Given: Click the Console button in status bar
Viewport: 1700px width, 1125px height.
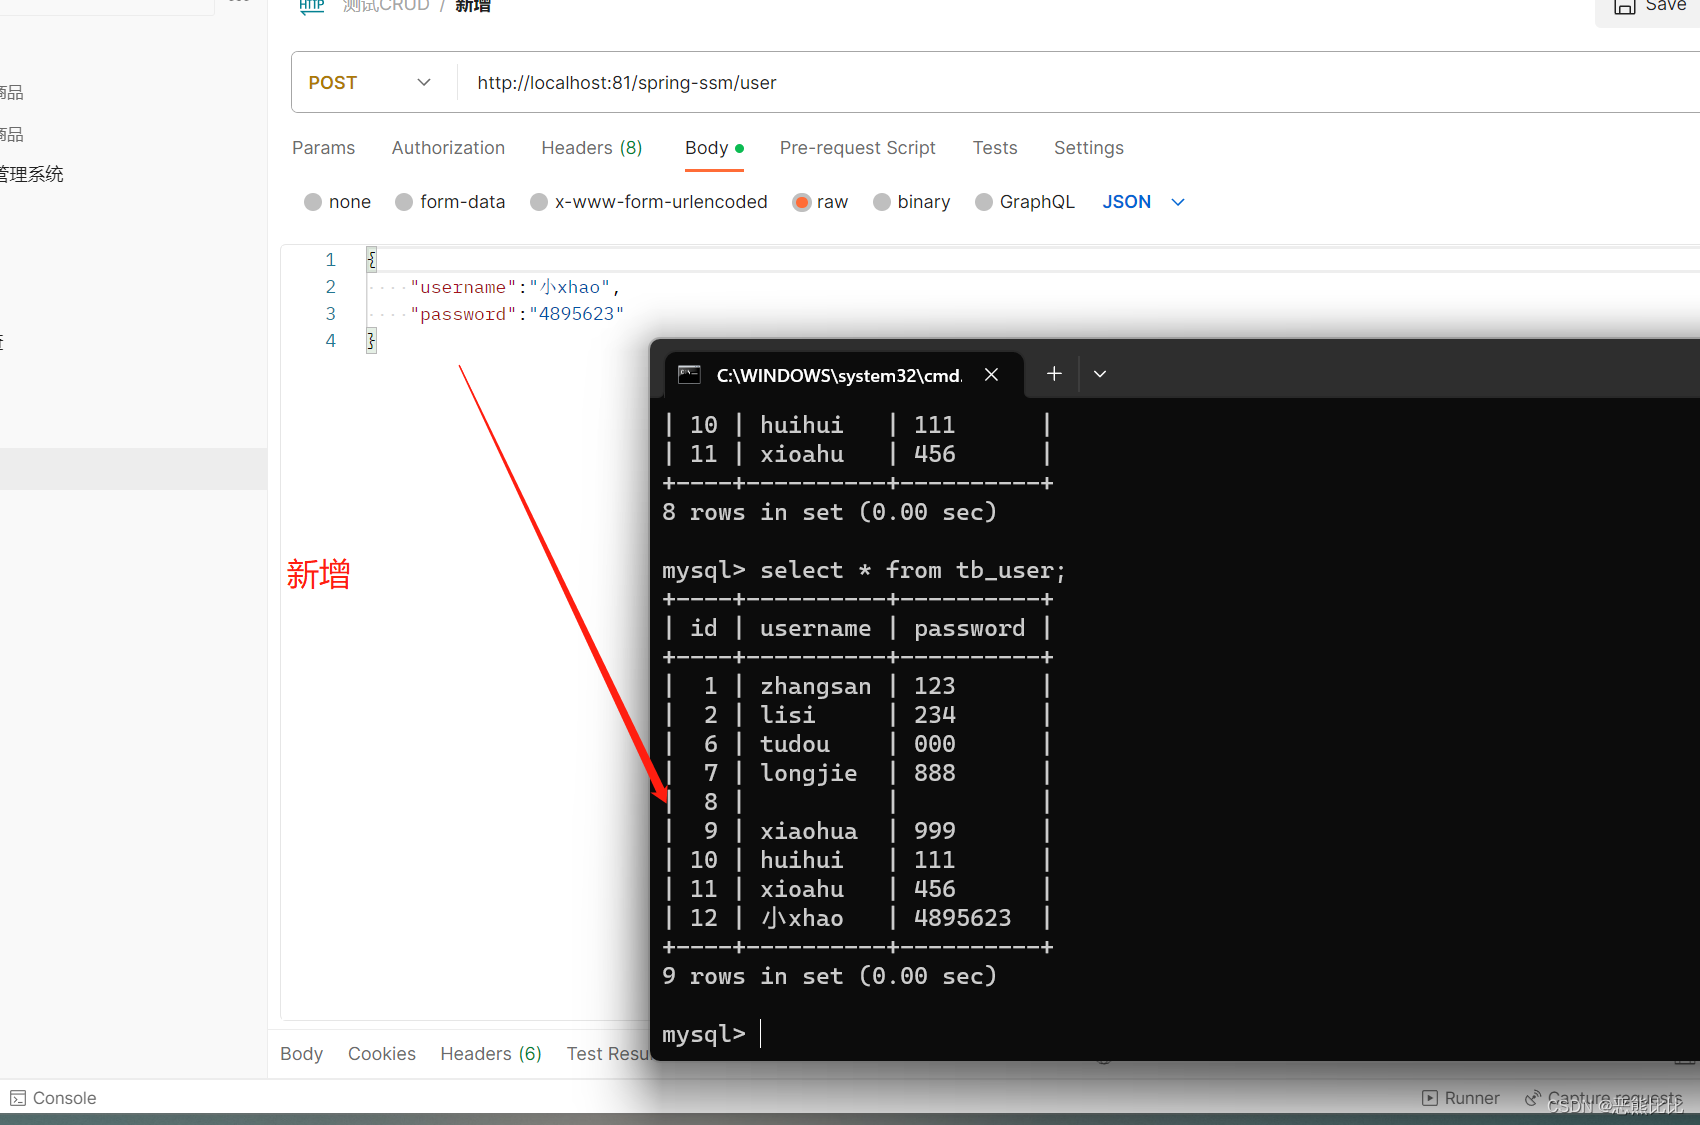Looking at the screenshot, I should pos(53,1098).
